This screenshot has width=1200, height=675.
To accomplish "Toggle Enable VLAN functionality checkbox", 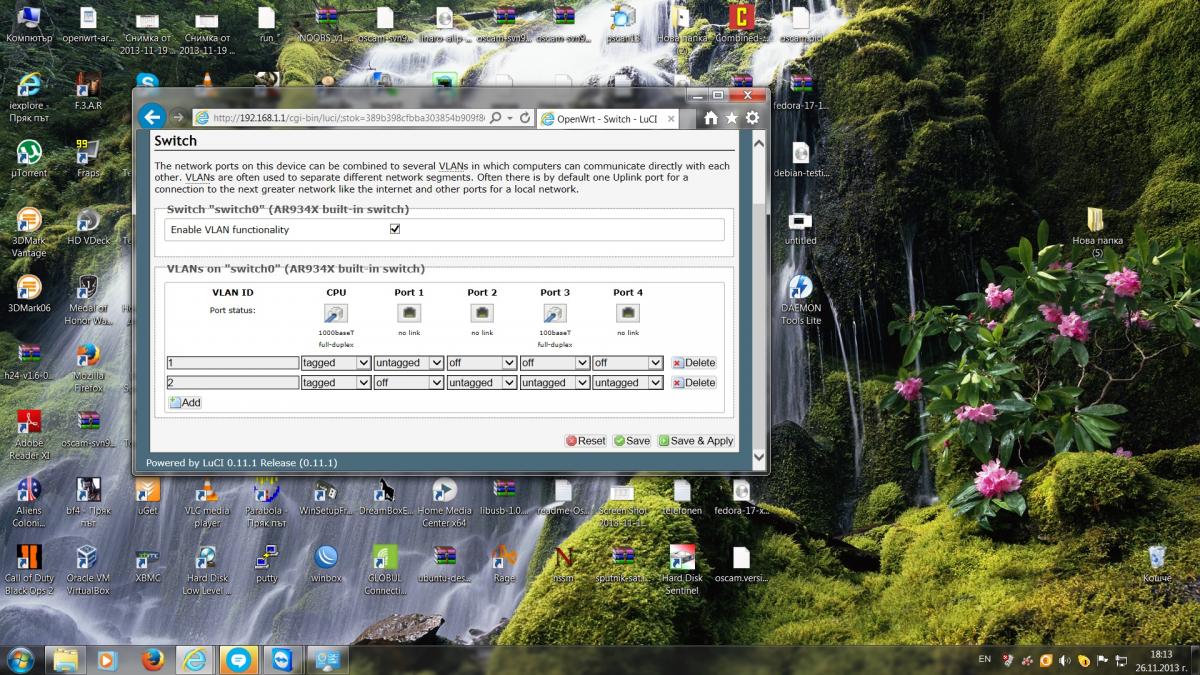I will tap(395, 229).
